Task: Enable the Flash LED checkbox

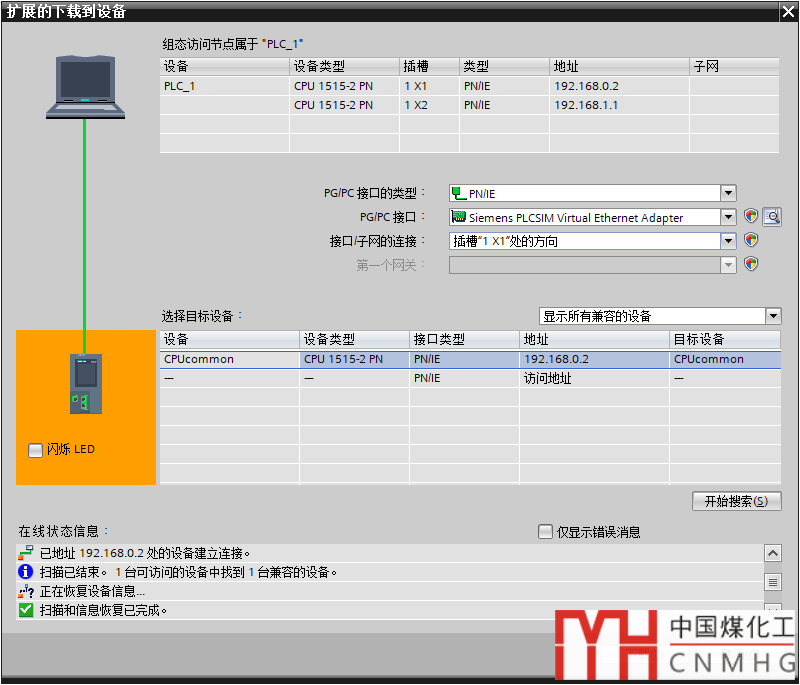Action: click(35, 450)
